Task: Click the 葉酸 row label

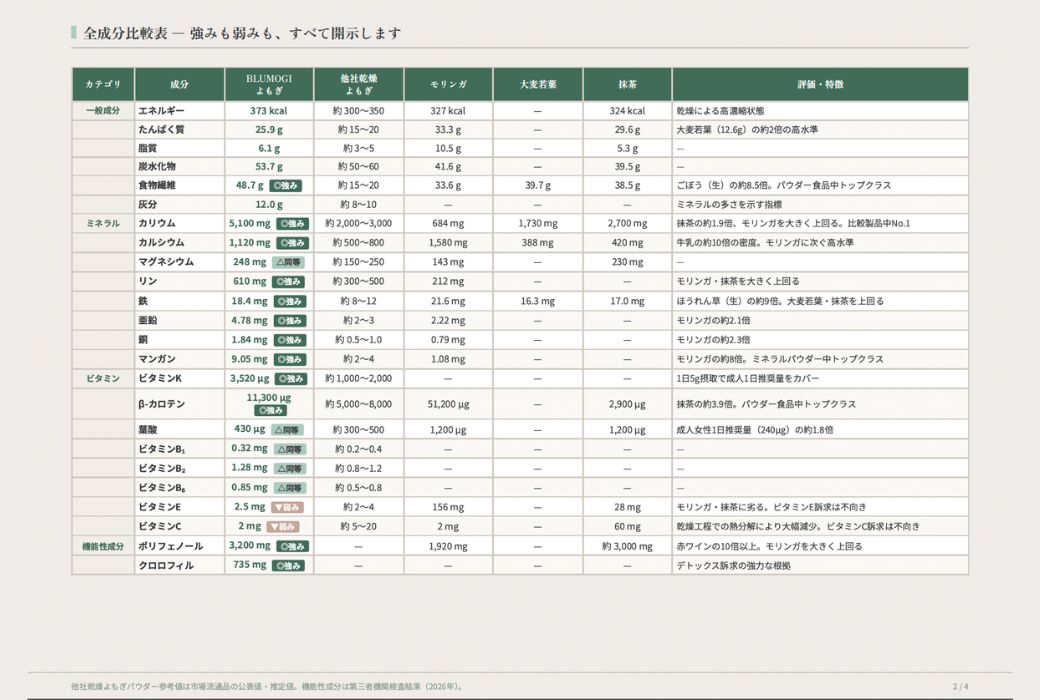Action: (147, 430)
